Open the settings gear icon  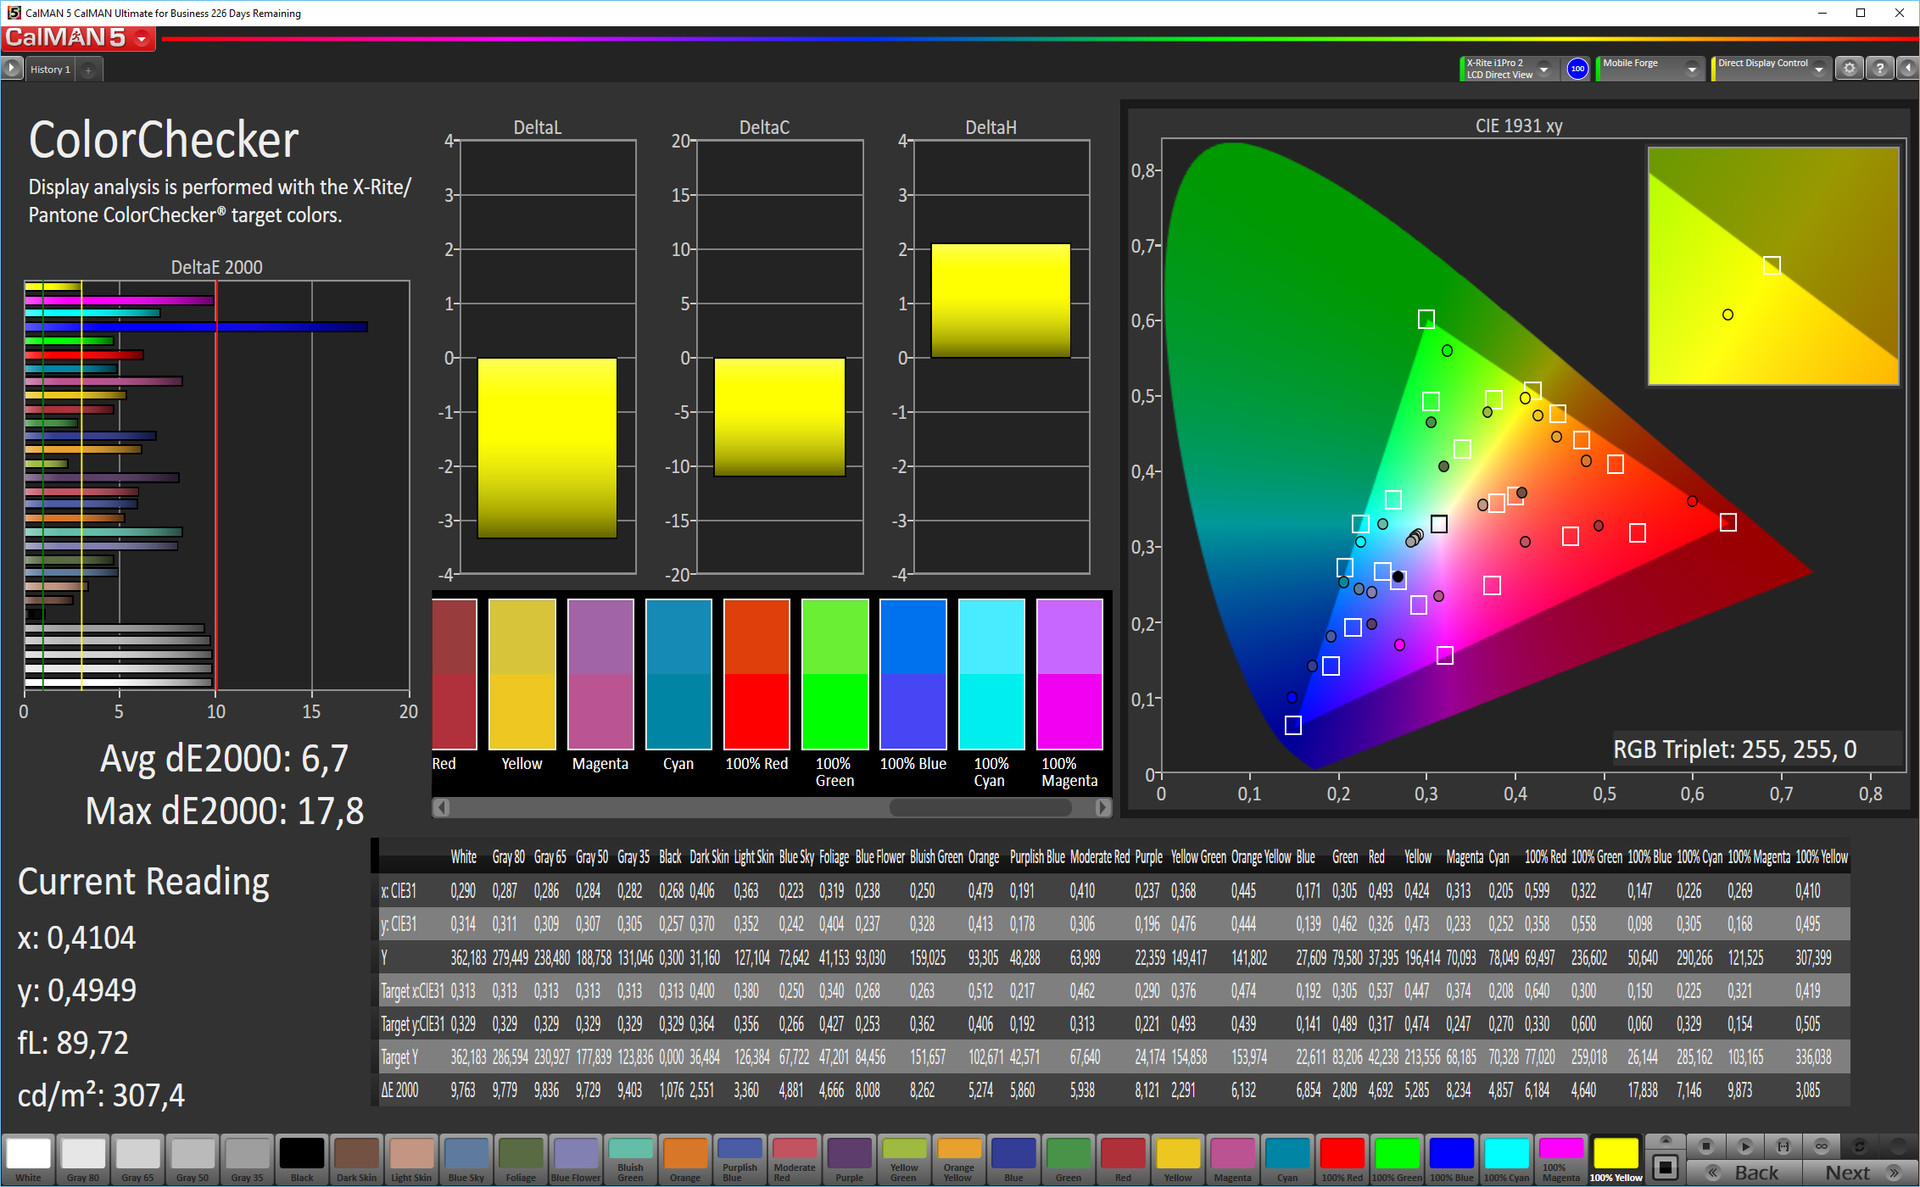1849,69
